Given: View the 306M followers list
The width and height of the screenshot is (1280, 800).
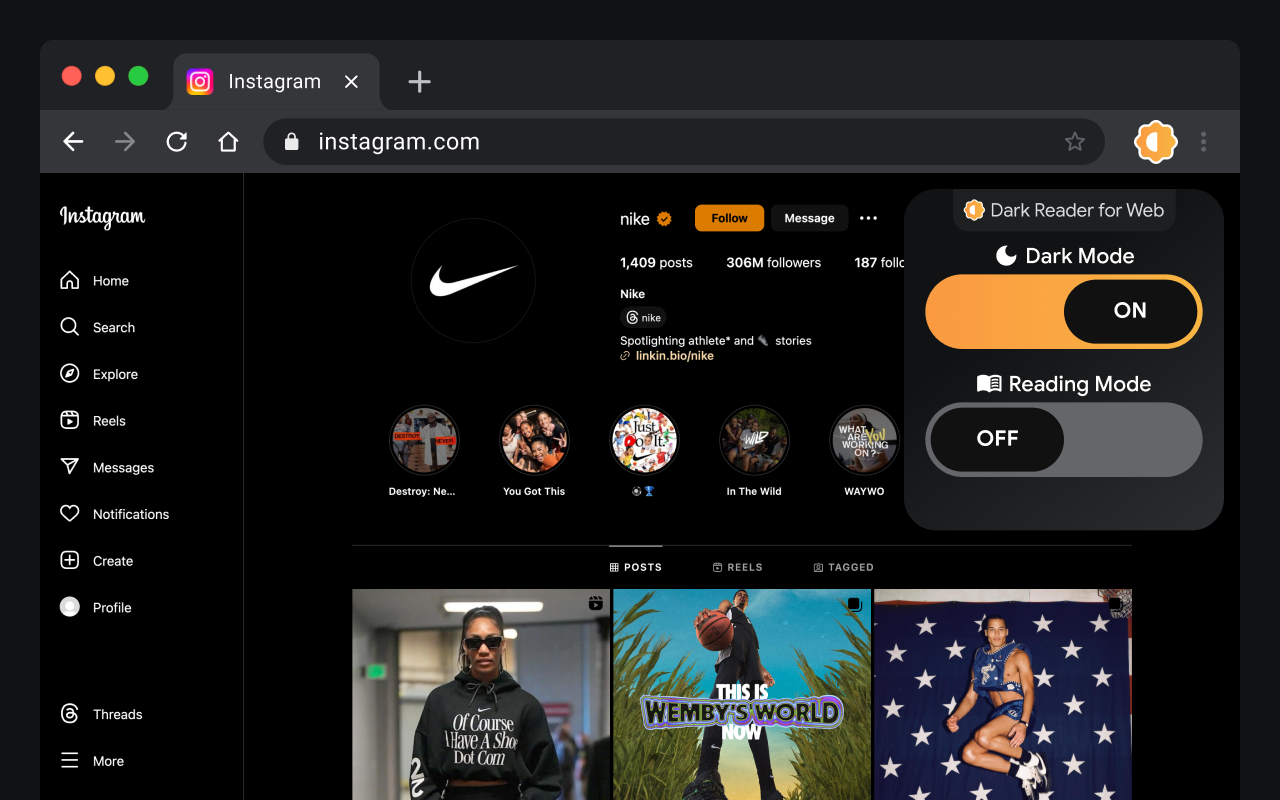Looking at the screenshot, I should (773, 263).
